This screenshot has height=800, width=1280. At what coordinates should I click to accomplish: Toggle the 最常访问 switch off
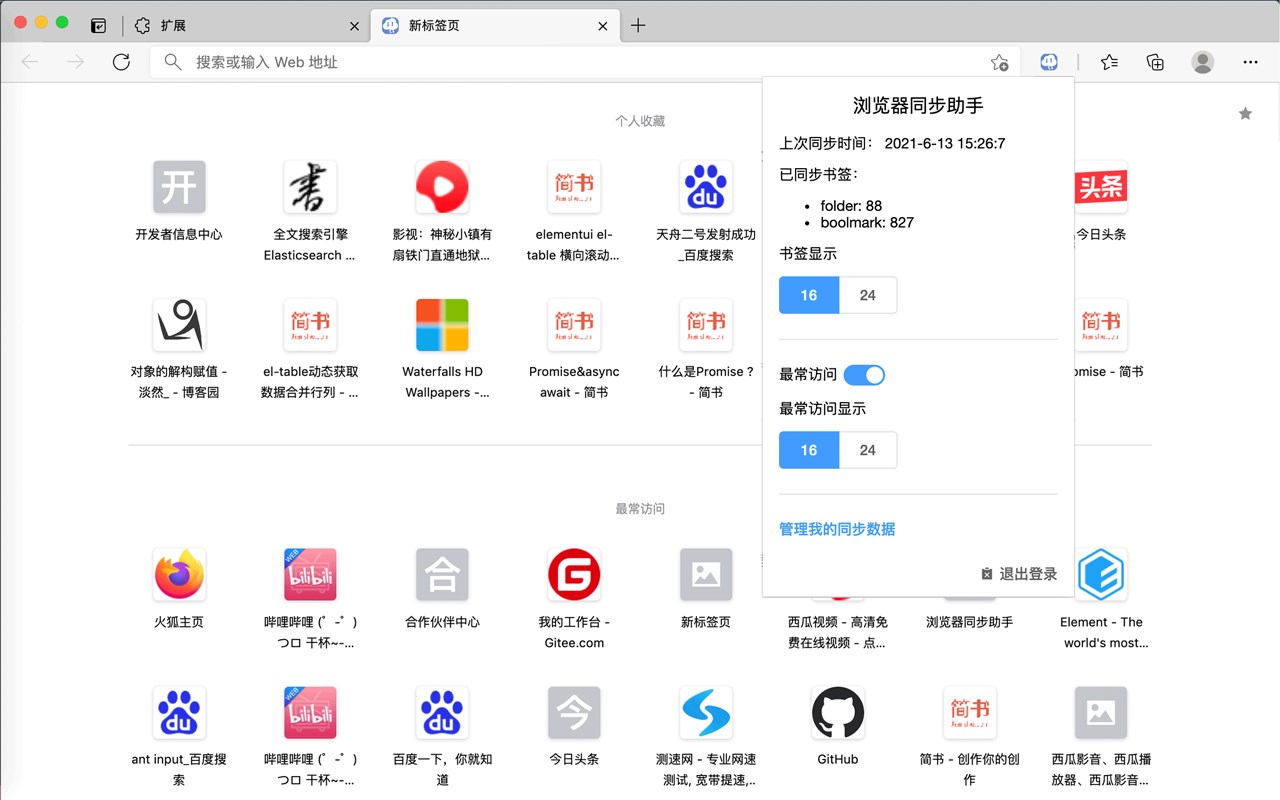pyautogui.click(x=864, y=375)
